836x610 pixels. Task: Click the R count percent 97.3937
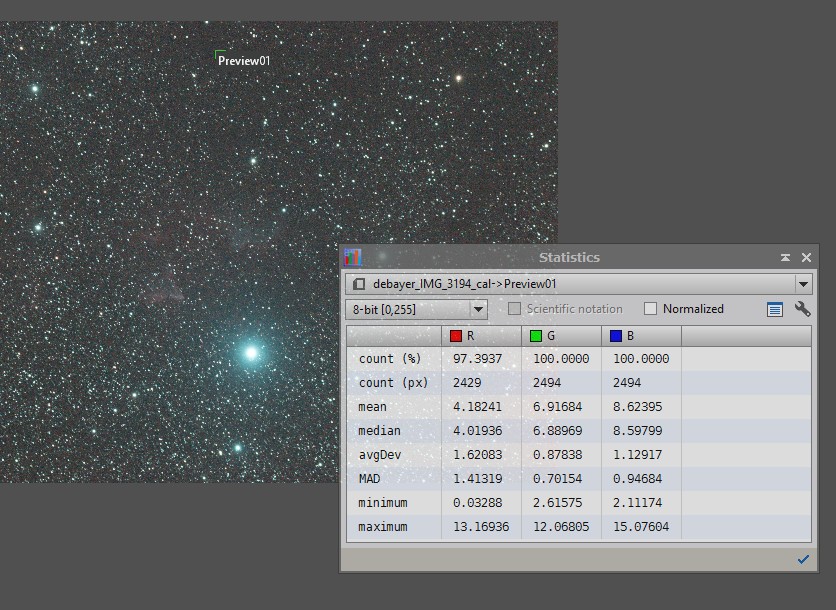[x=477, y=359]
